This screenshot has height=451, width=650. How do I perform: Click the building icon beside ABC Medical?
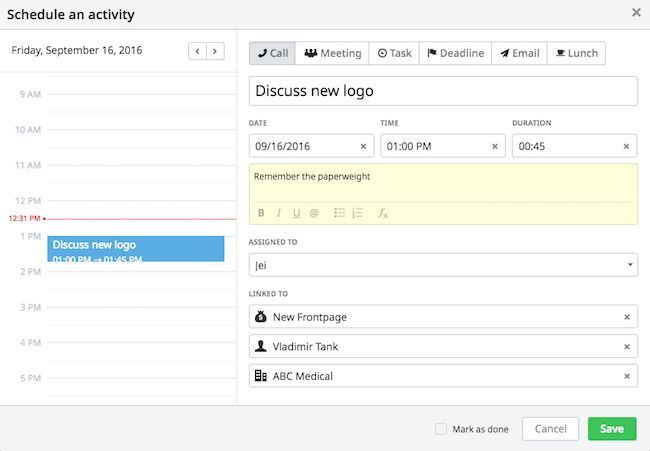pyautogui.click(x=260, y=376)
